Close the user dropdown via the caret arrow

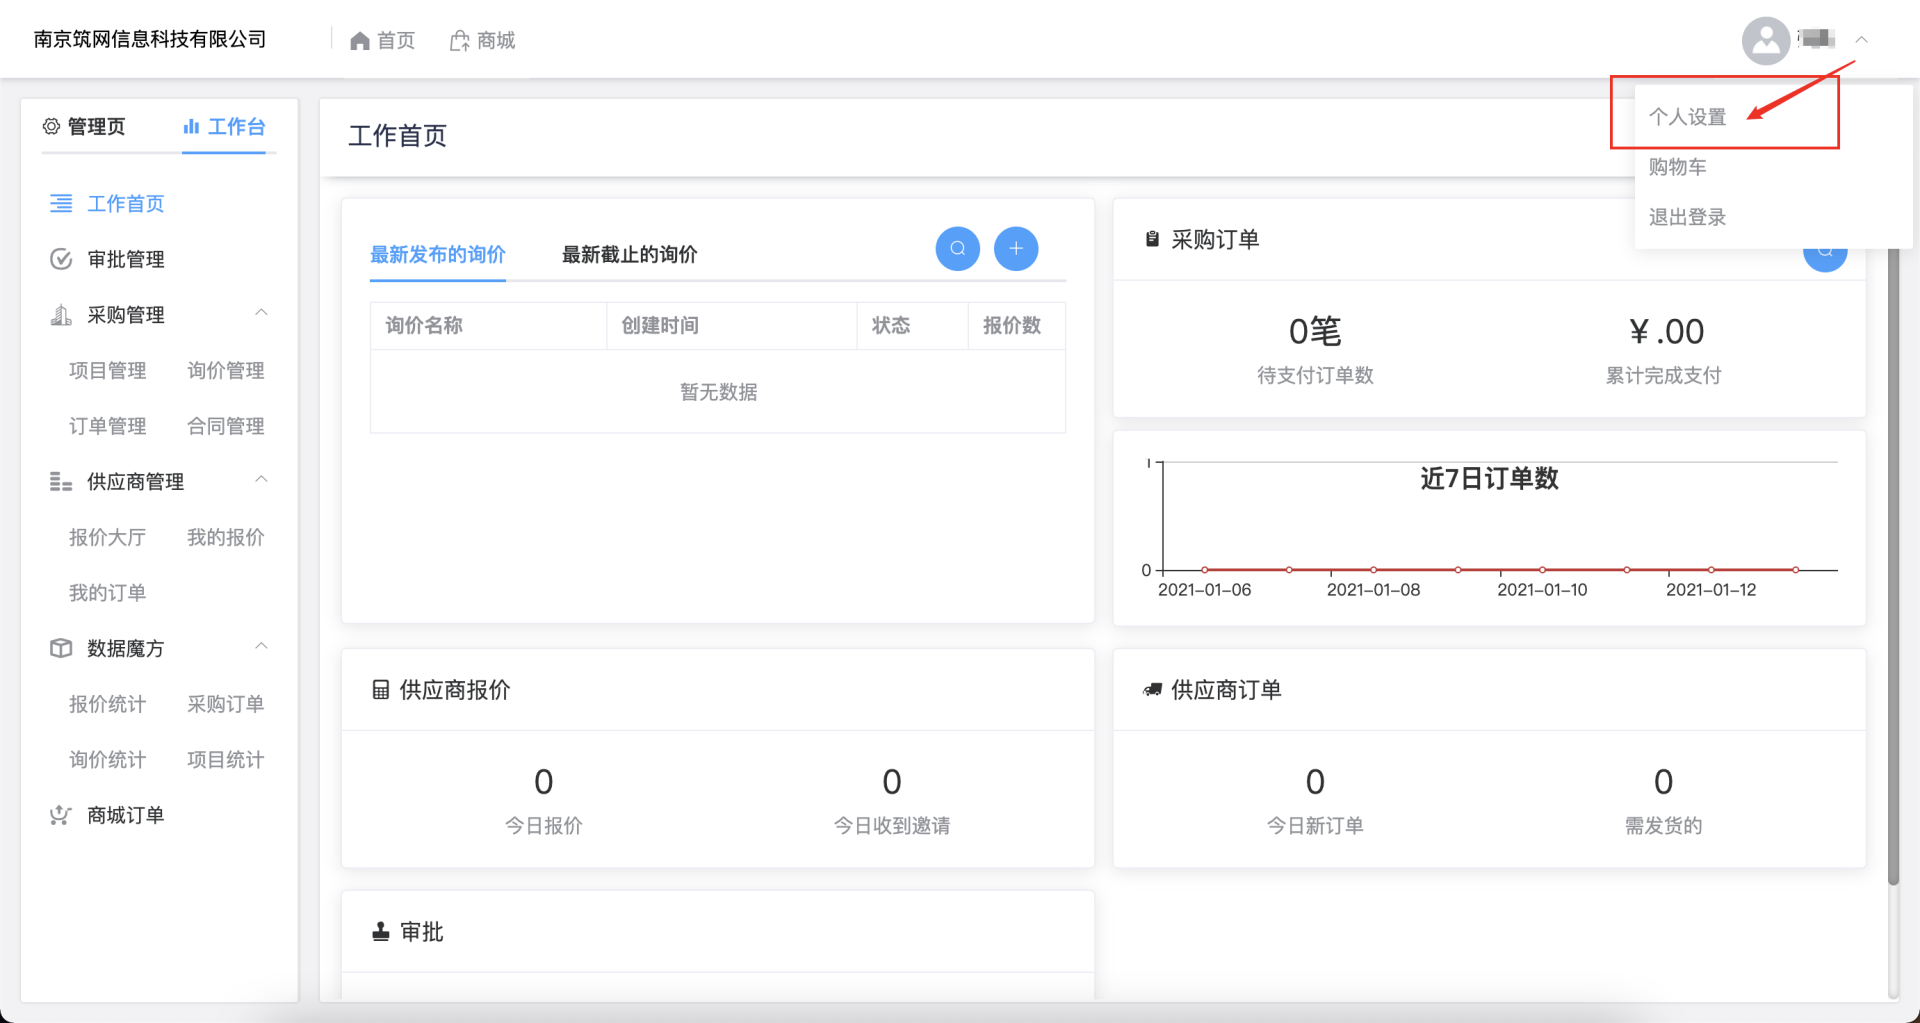click(x=1861, y=40)
